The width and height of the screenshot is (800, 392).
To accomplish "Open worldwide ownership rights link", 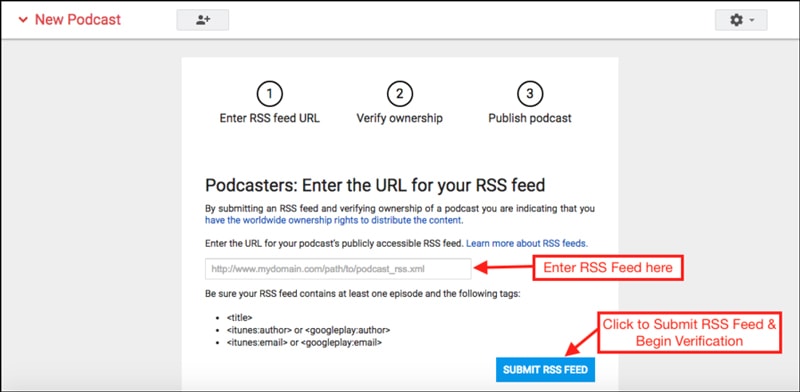I will (334, 220).
